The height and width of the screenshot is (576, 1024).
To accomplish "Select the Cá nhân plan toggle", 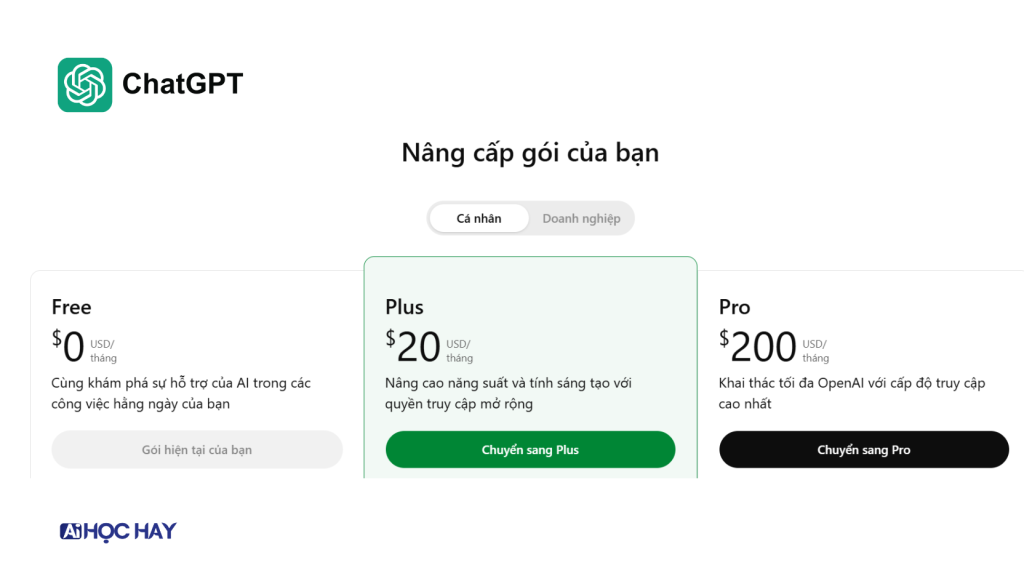I will pyautogui.click(x=479, y=218).
